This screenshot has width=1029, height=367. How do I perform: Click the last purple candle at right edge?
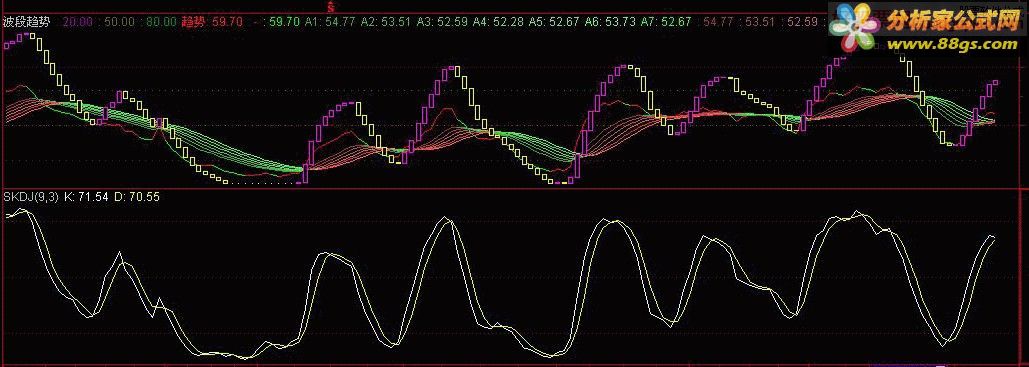[995, 83]
